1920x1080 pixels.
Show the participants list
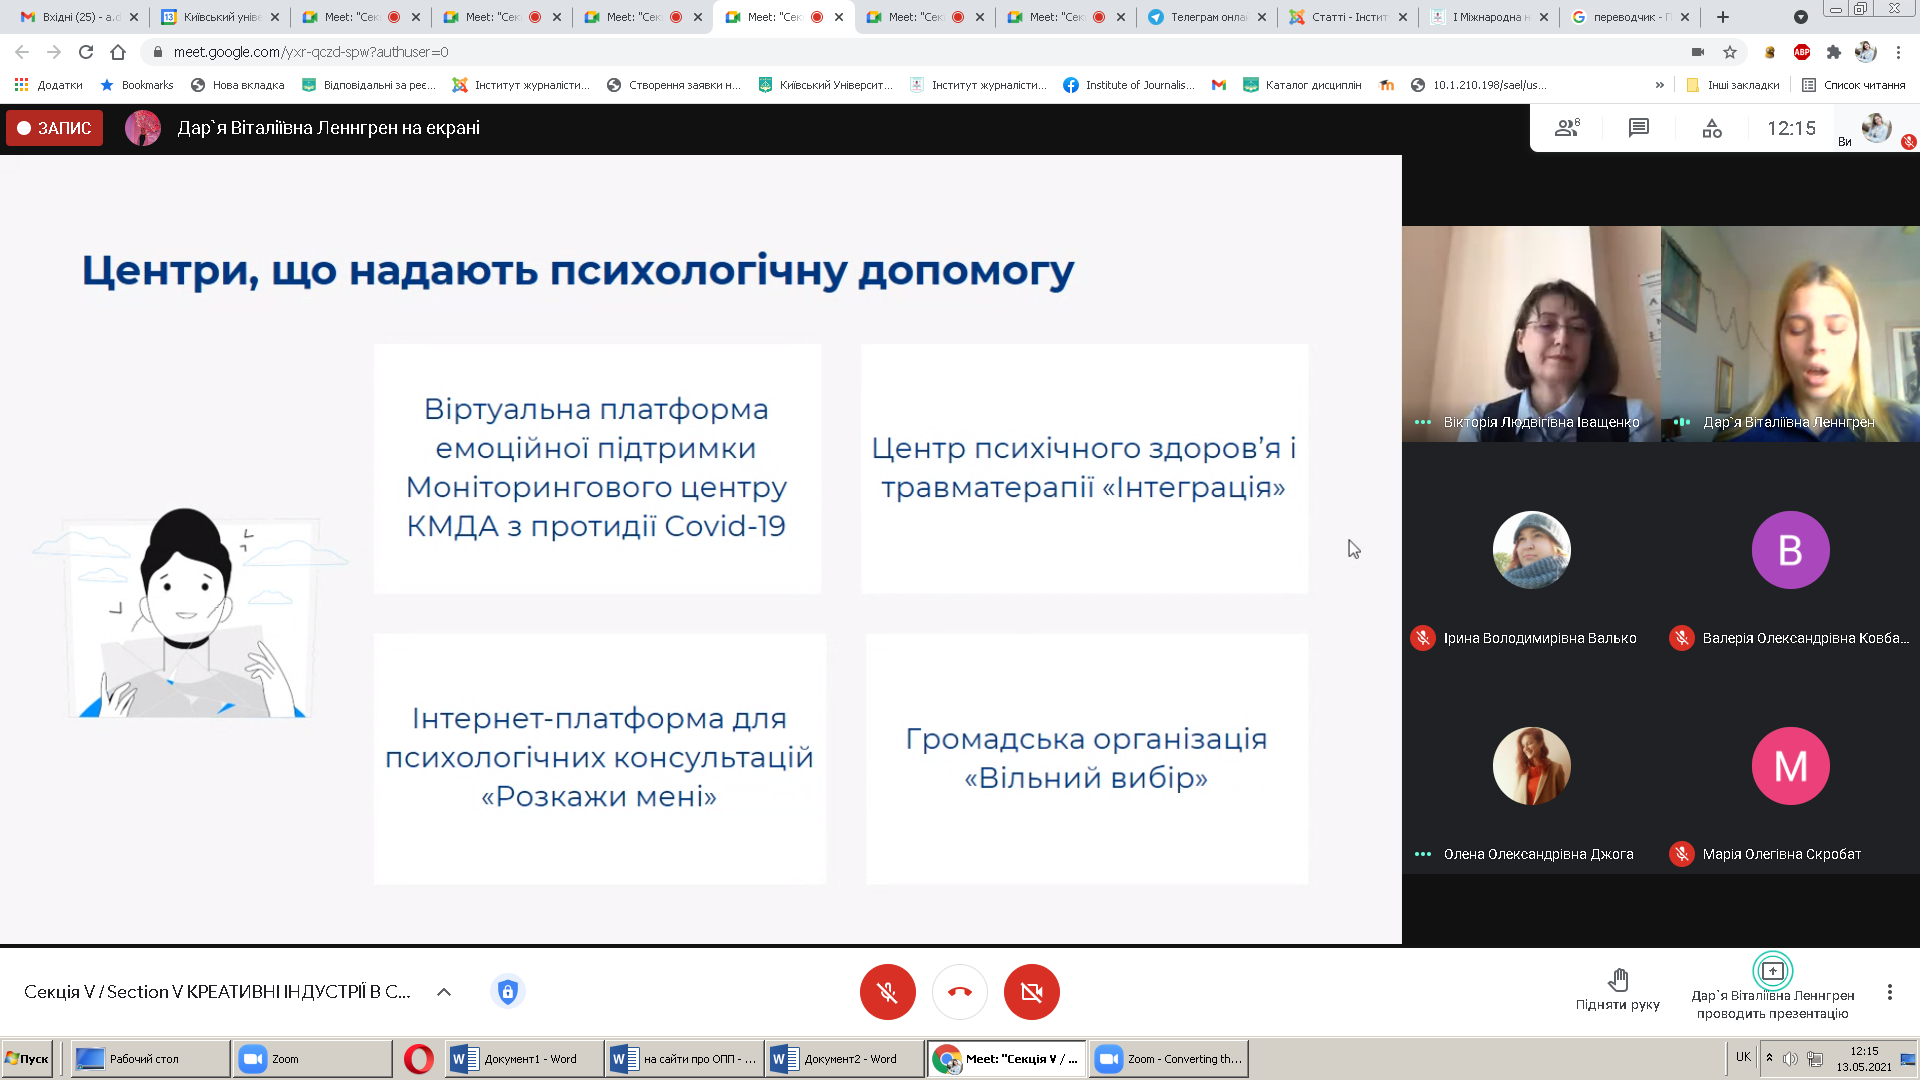[x=1566, y=128]
